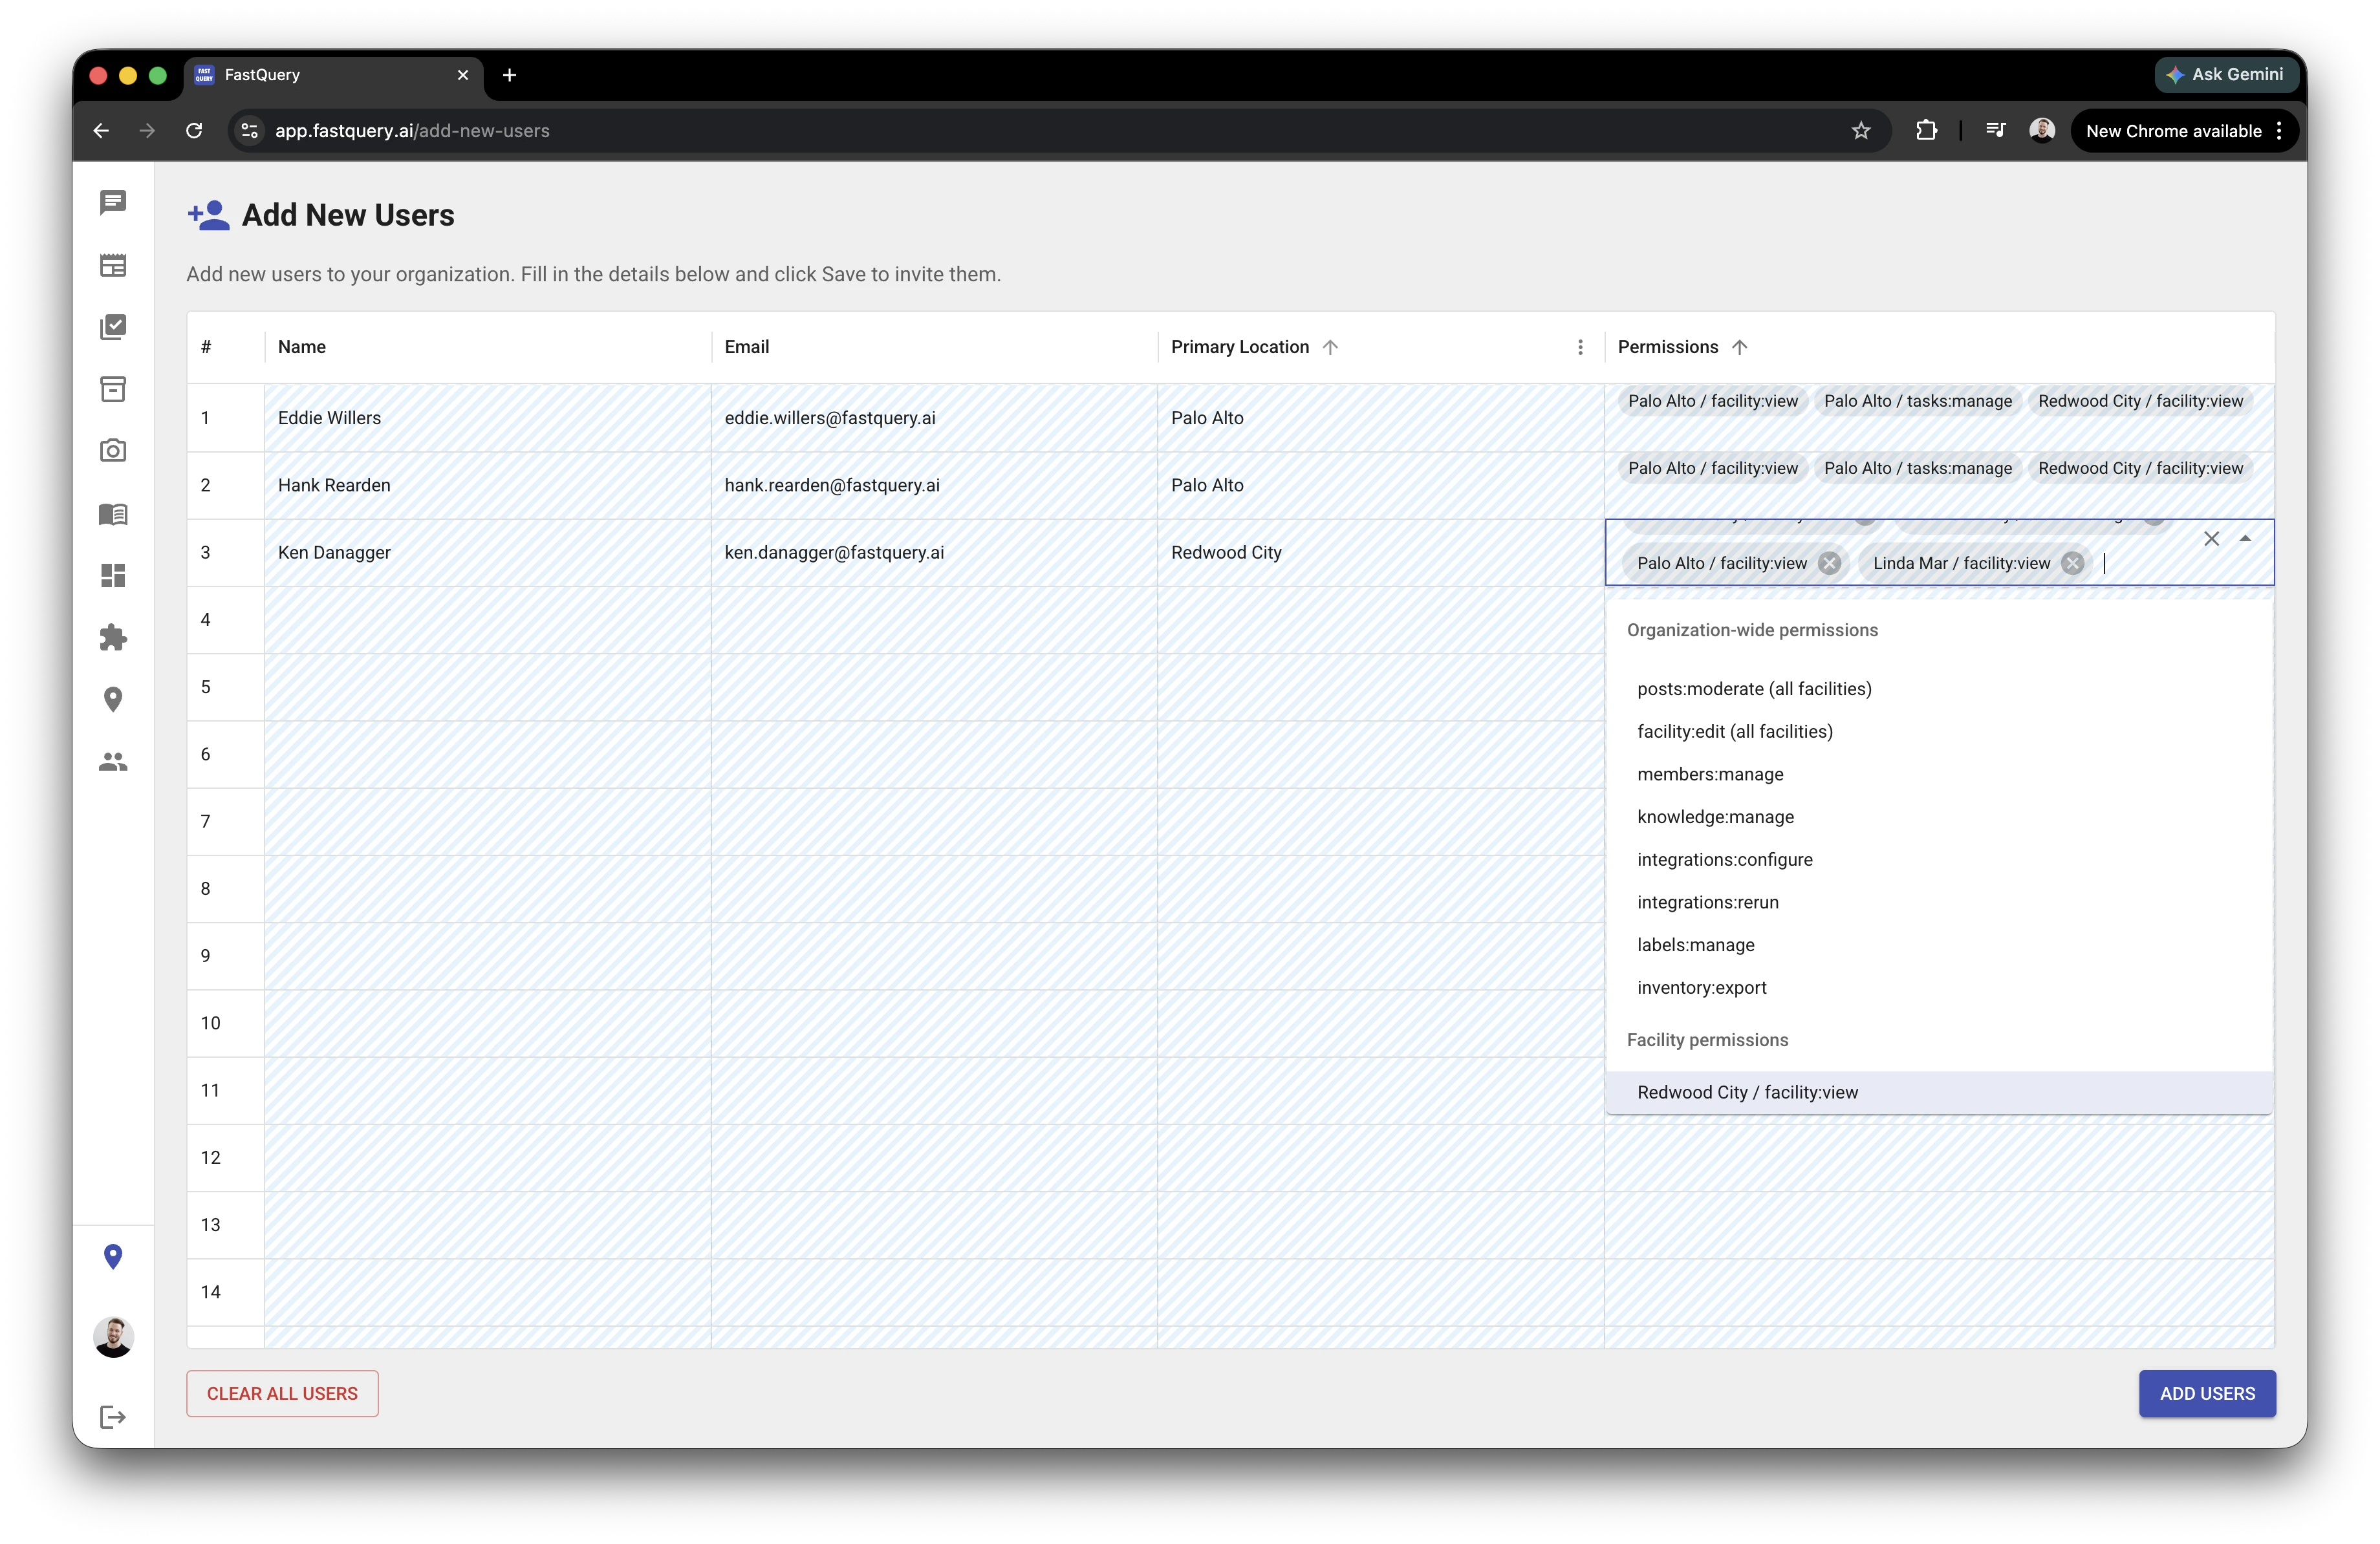The height and width of the screenshot is (1544, 2380).
Task: Open the tasks checklist sidebar icon
Action: click(x=113, y=327)
